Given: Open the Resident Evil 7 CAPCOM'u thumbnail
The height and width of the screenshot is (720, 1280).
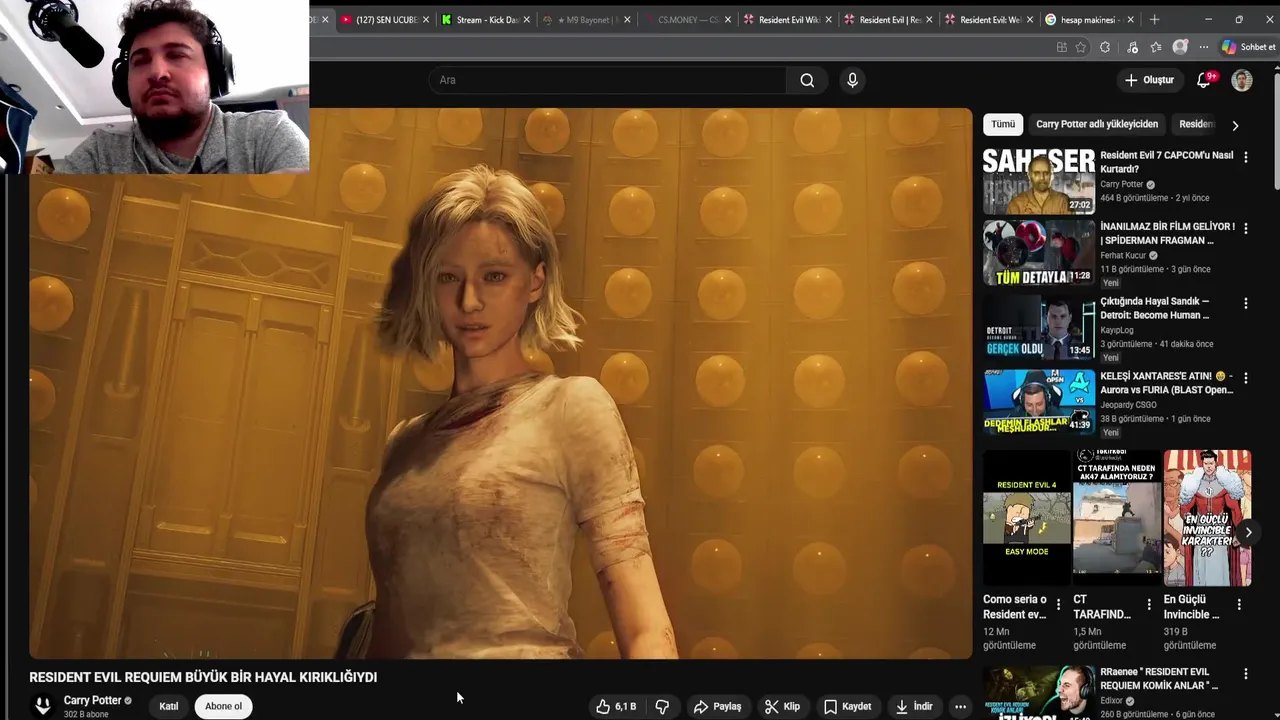Looking at the screenshot, I should 1038,181.
